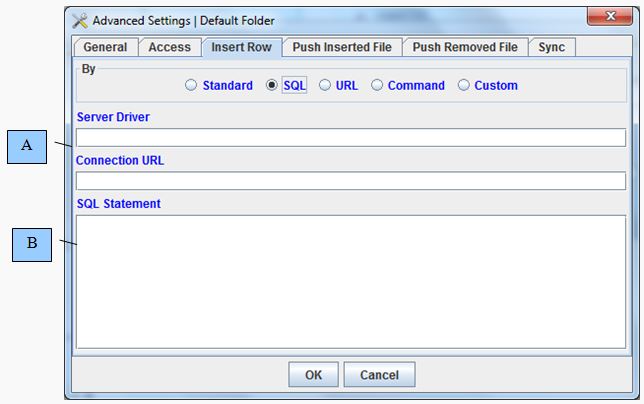The height and width of the screenshot is (404, 644).
Task: Switch to the Sync tab
Action: 552,47
